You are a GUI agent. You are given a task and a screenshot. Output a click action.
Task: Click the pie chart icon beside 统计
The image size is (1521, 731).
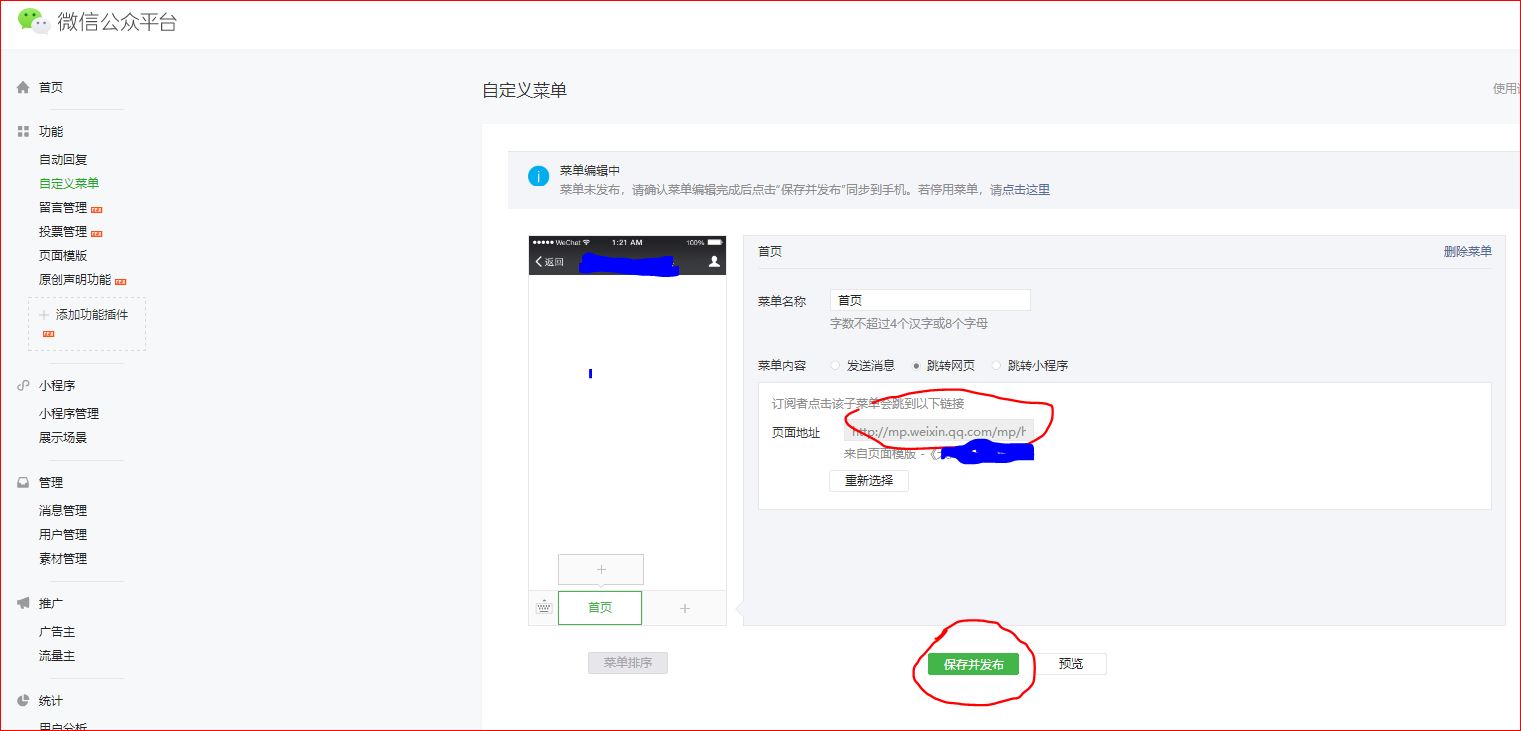(23, 701)
